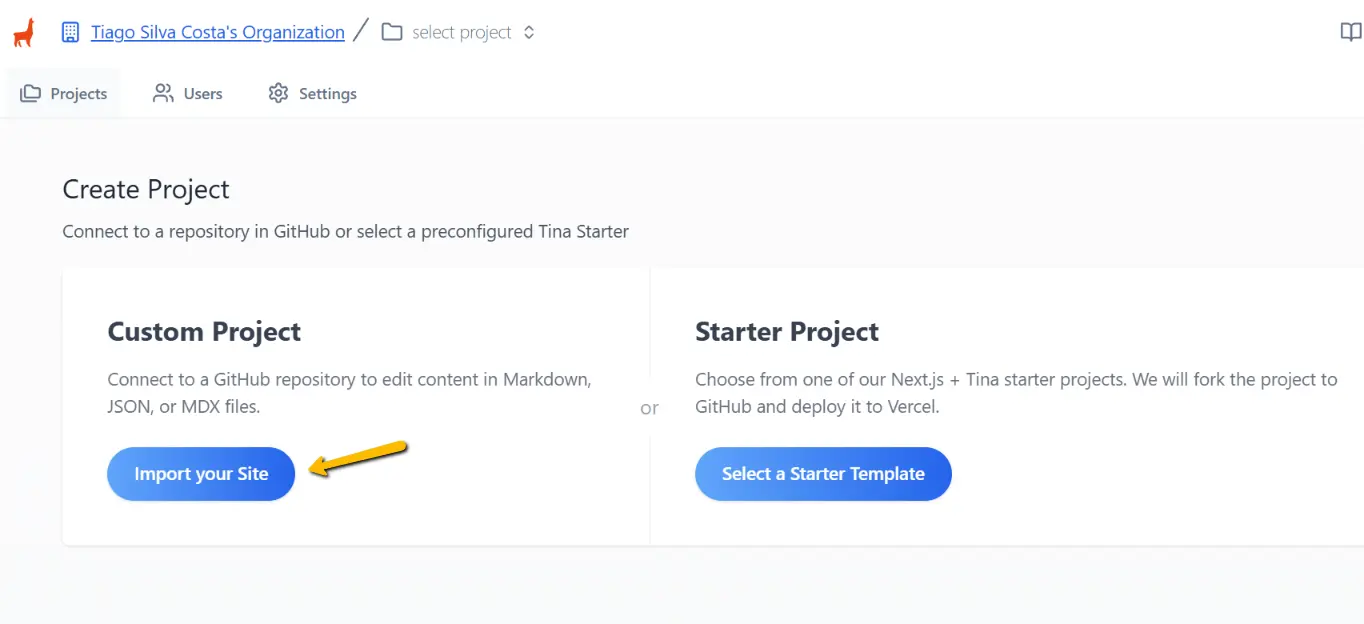Open "Tiago Silva Costa's Organization" link
The height and width of the screenshot is (624, 1364).
[x=217, y=31]
